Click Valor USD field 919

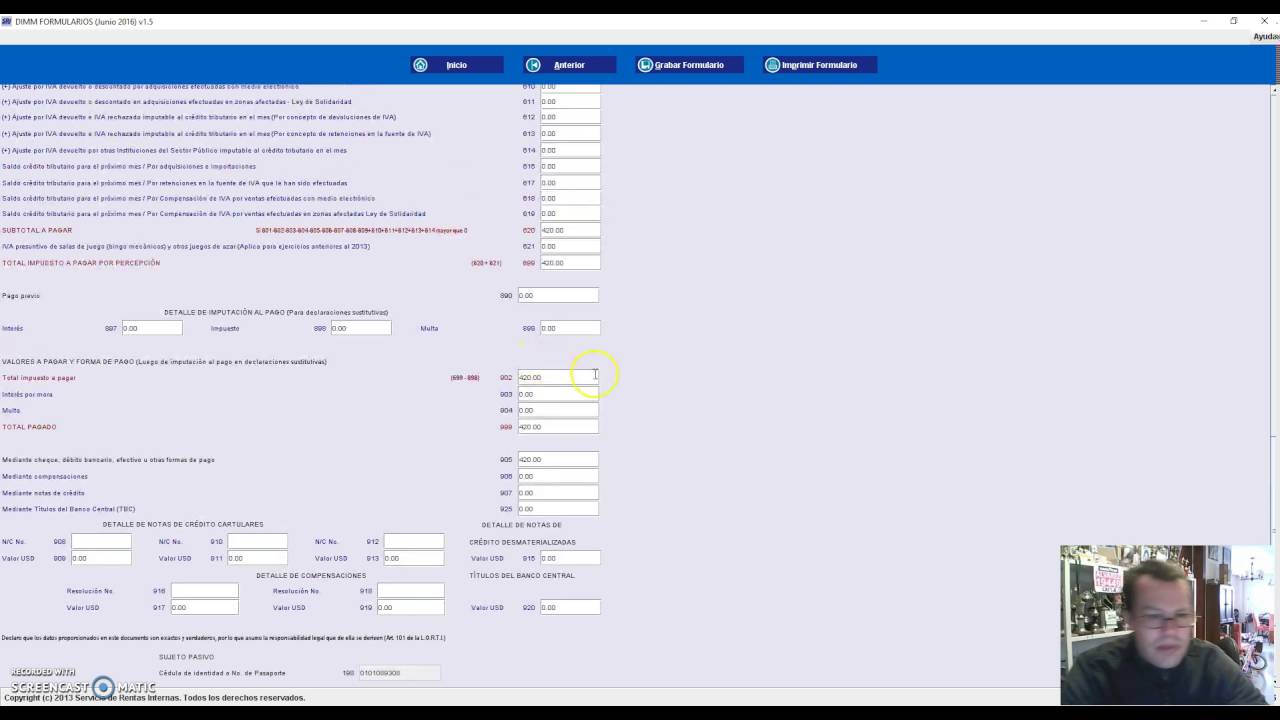click(410, 607)
